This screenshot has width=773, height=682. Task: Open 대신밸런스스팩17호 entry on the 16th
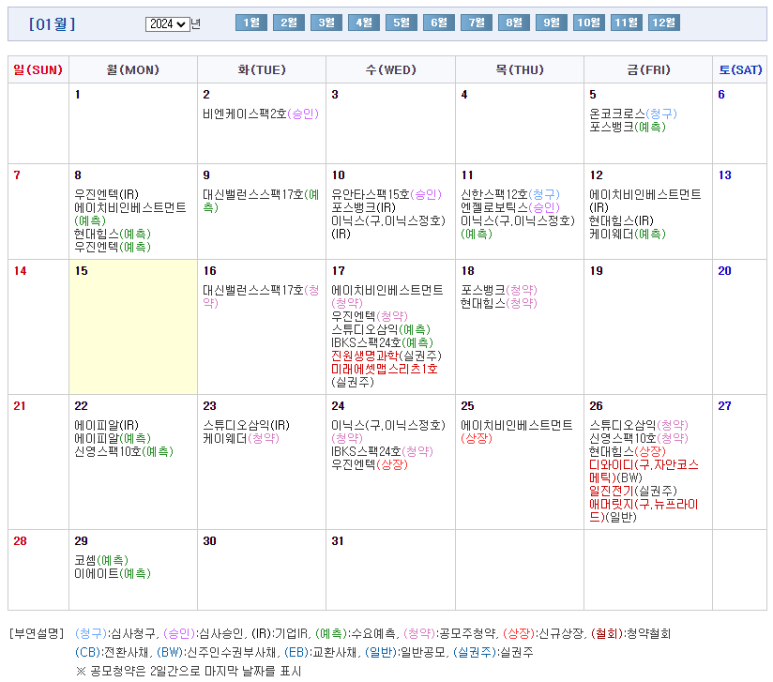pos(261,296)
